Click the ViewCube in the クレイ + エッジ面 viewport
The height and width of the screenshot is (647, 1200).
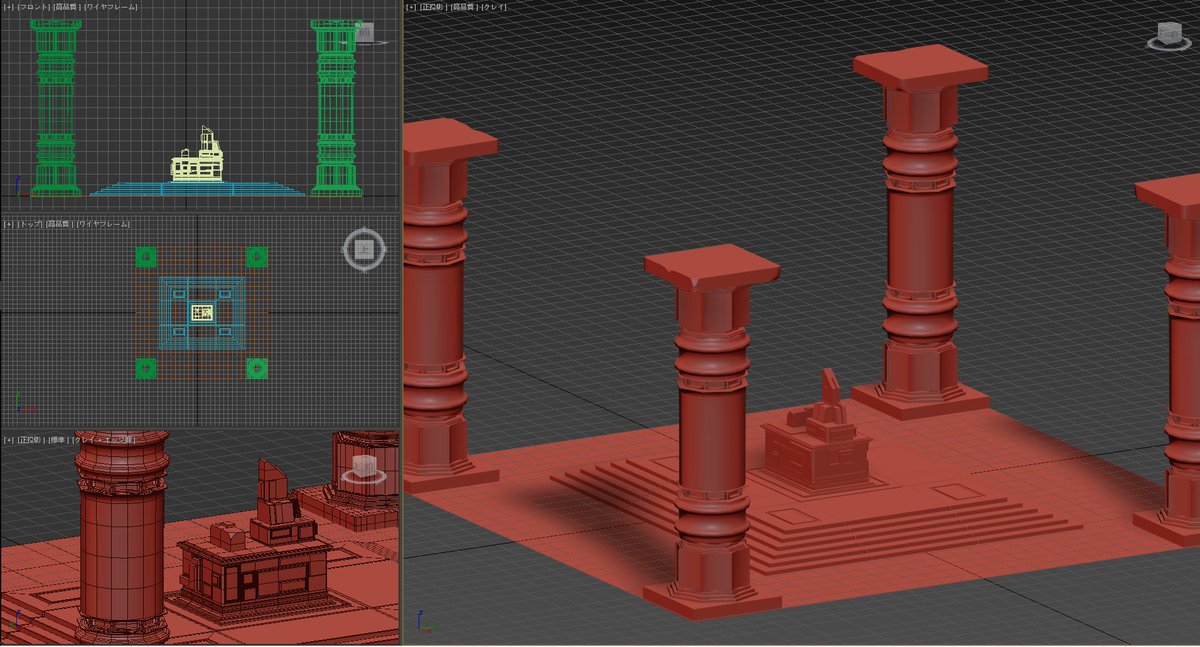coord(362,468)
